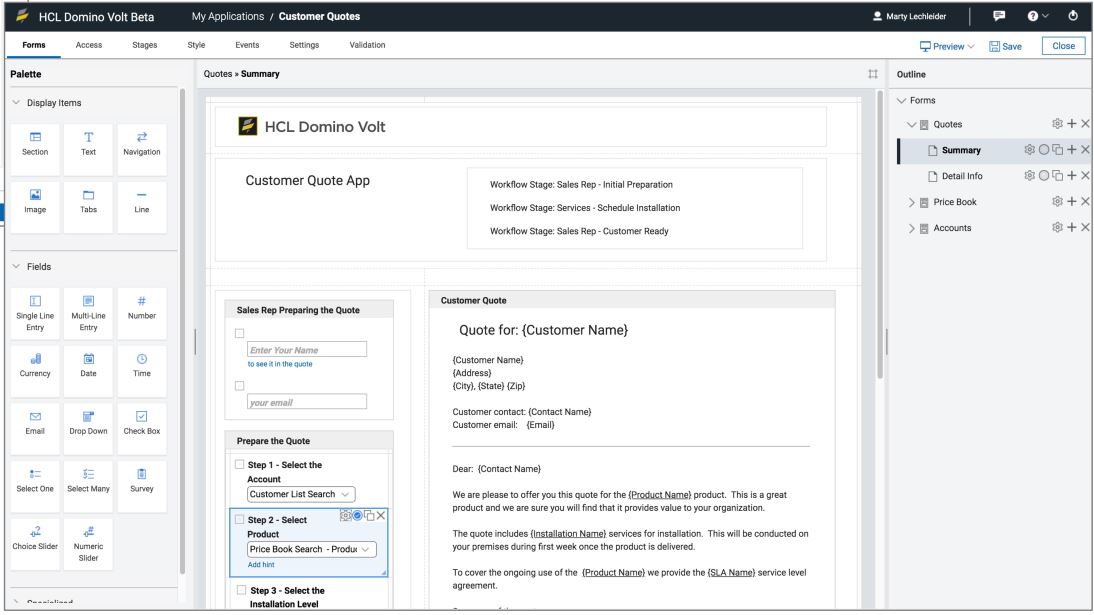Click the Close button
Screen dimensions: 1094x615
1063,45
